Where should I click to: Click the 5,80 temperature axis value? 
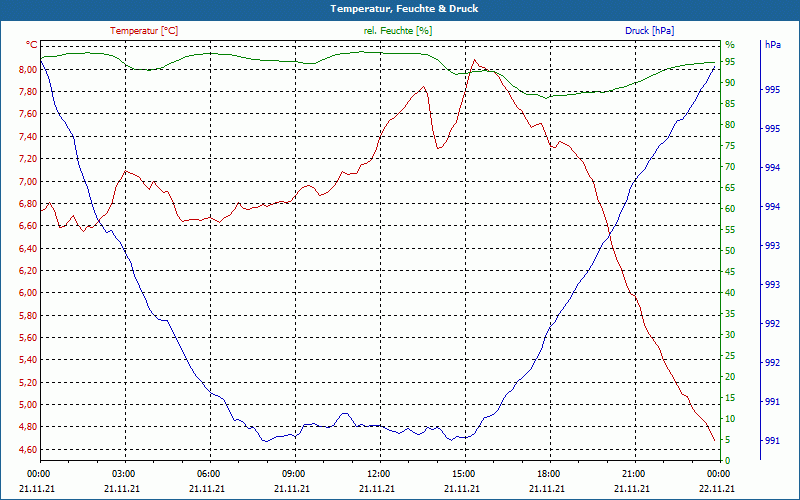pos(28,315)
